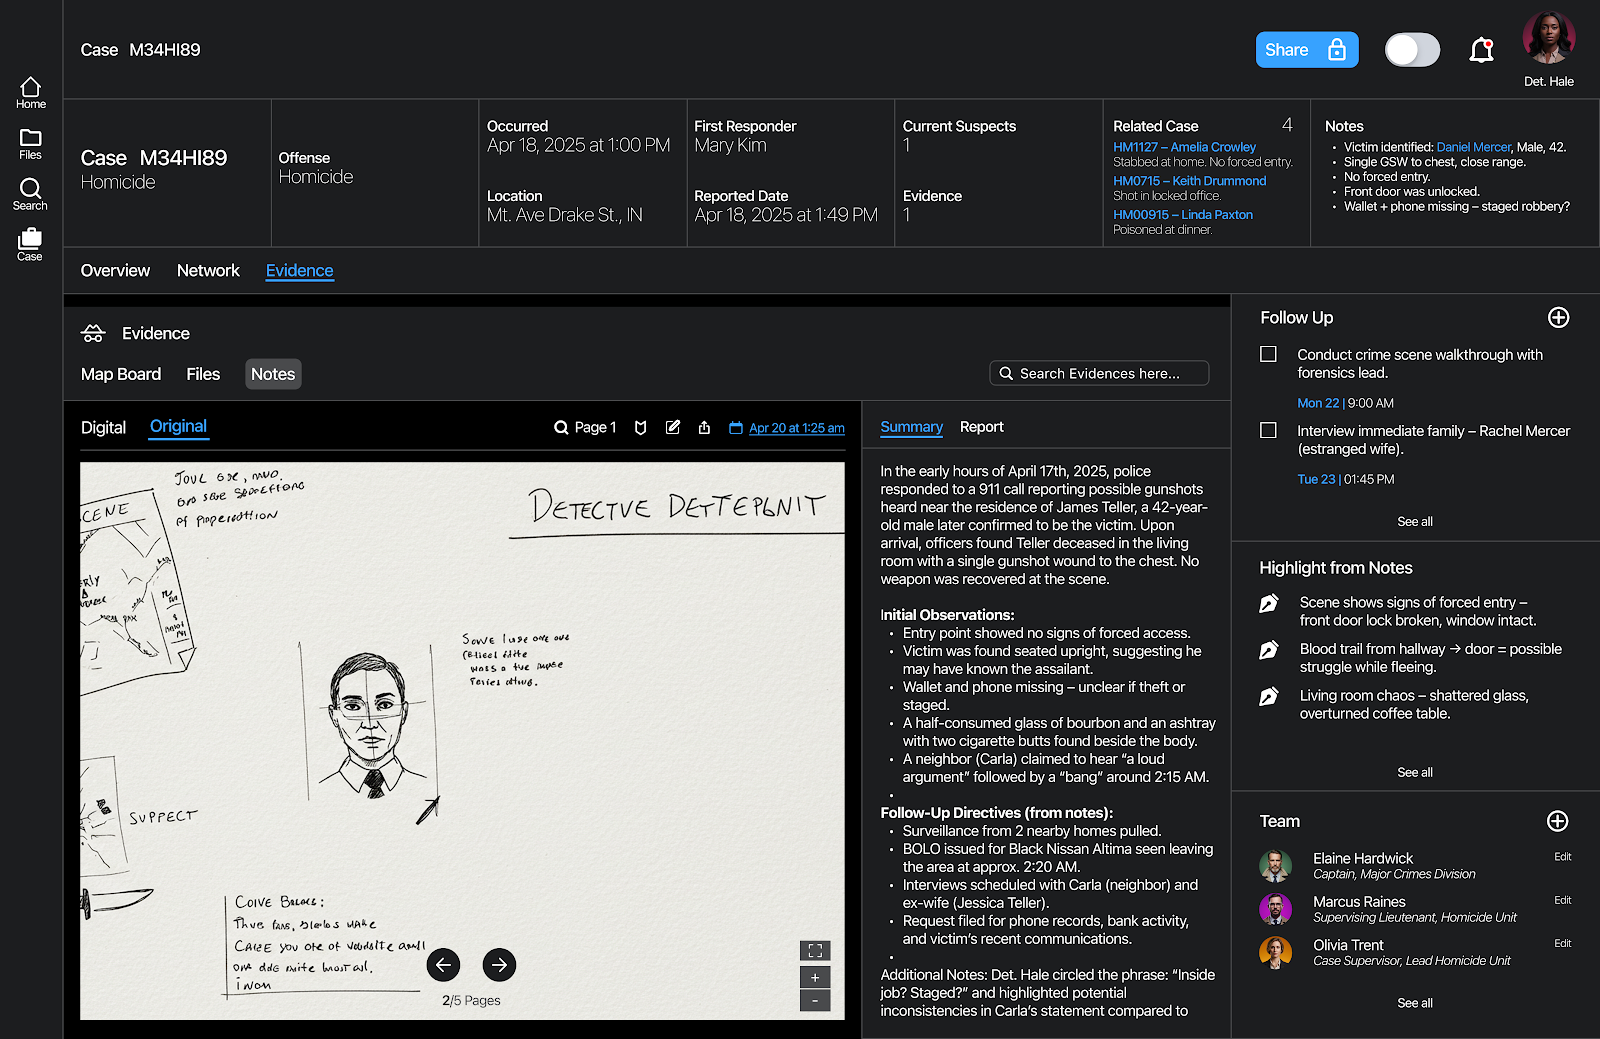The image size is (1600, 1039).
Task: Check the crime scene walkthrough task
Action: point(1268,354)
